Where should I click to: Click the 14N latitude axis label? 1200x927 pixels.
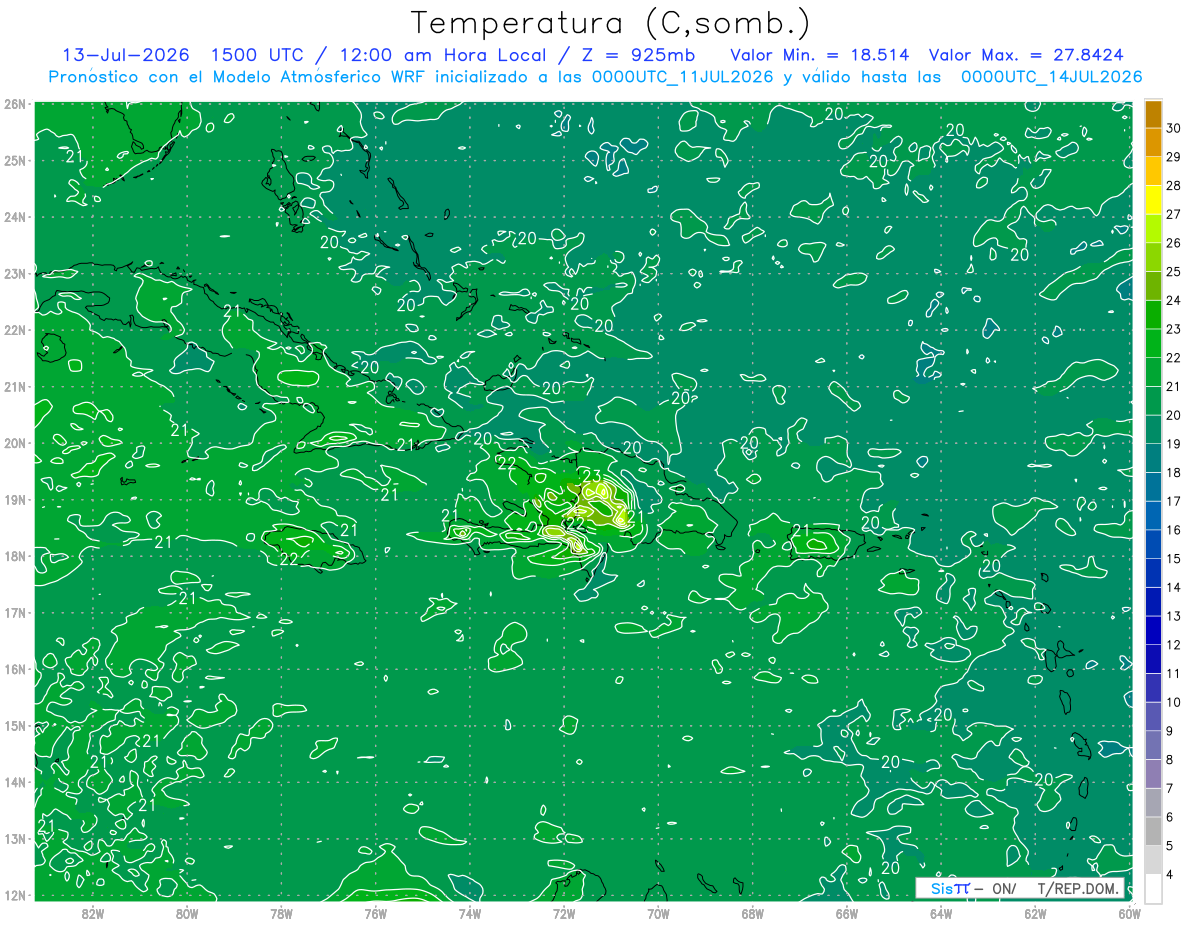[x=14, y=782]
